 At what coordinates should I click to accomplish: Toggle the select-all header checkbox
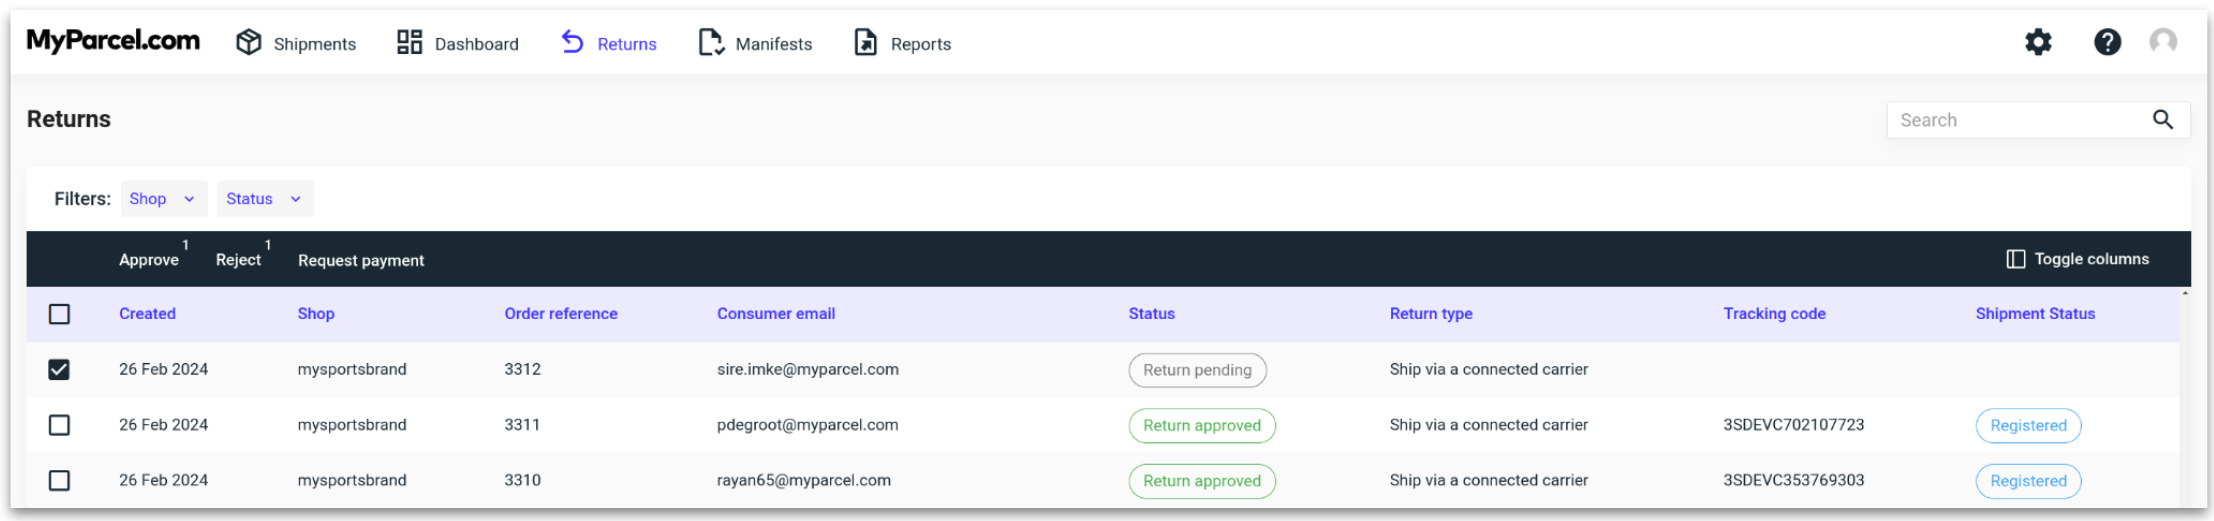[60, 314]
